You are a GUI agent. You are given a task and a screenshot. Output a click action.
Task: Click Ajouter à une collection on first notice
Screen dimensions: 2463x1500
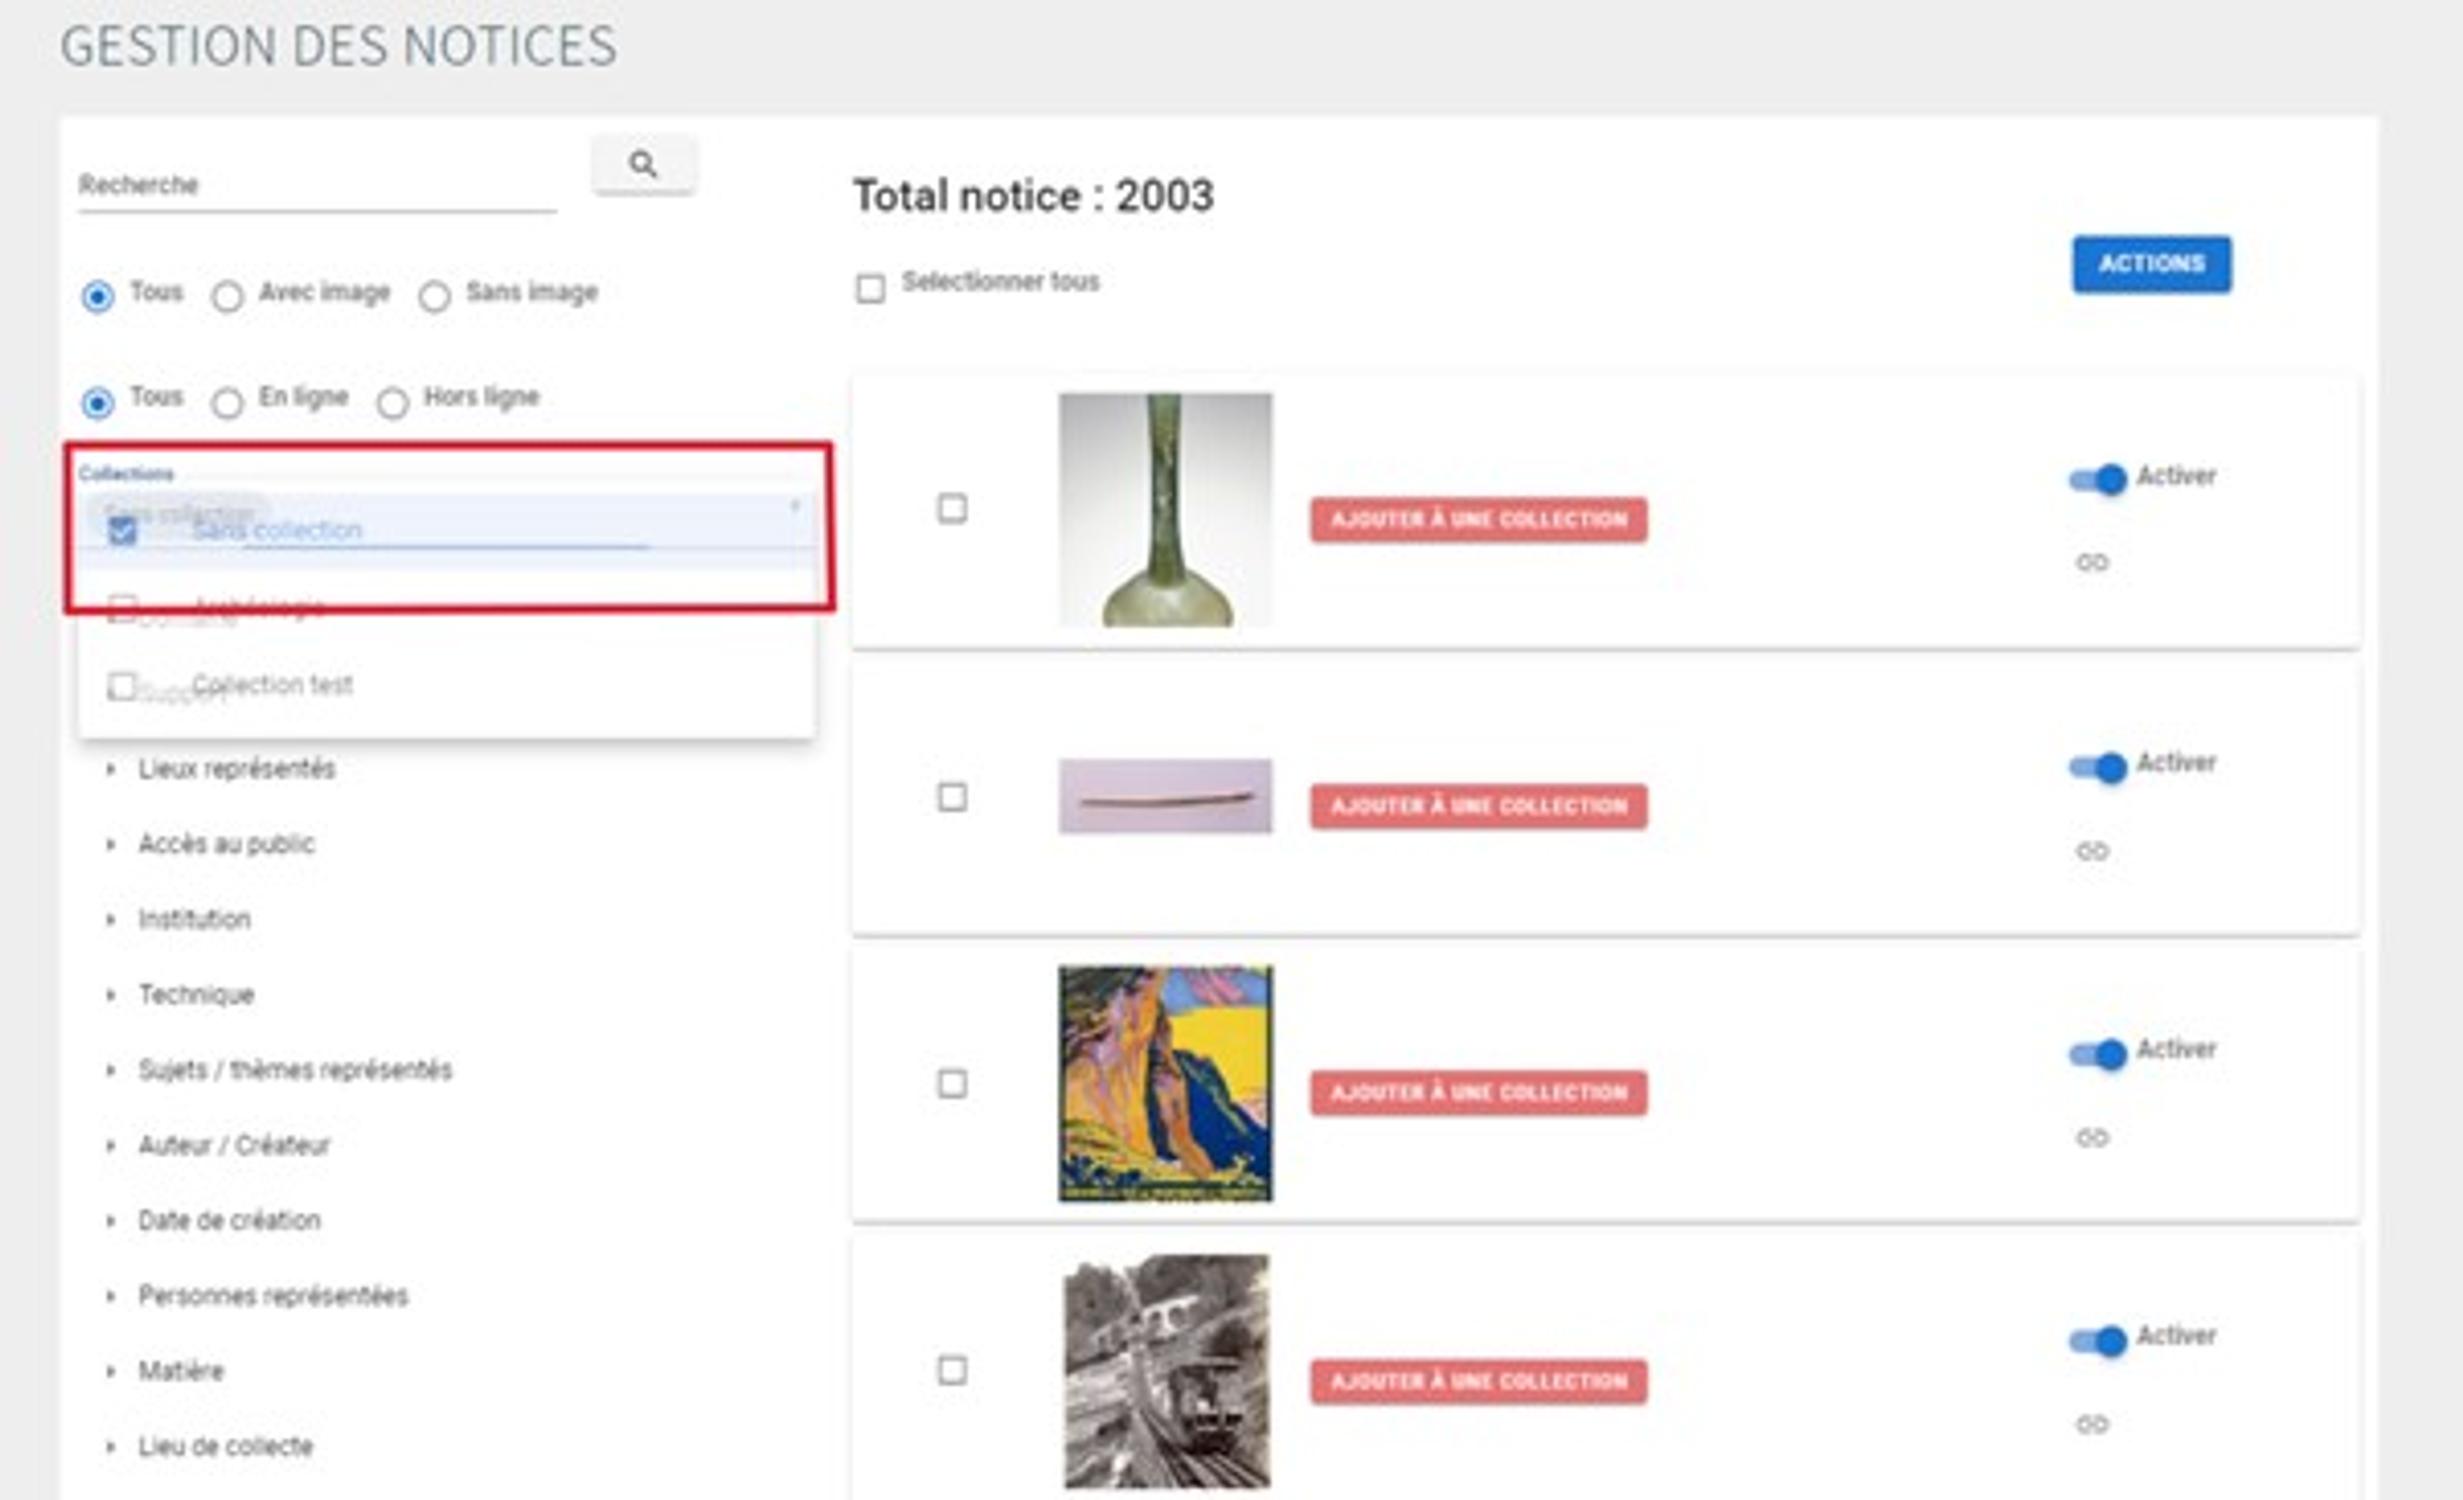click(1478, 520)
